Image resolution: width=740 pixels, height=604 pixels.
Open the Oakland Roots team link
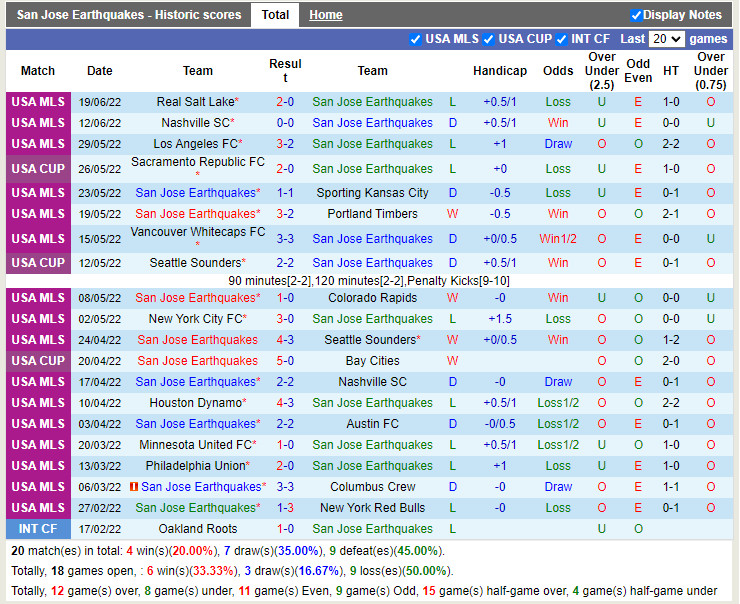point(198,529)
